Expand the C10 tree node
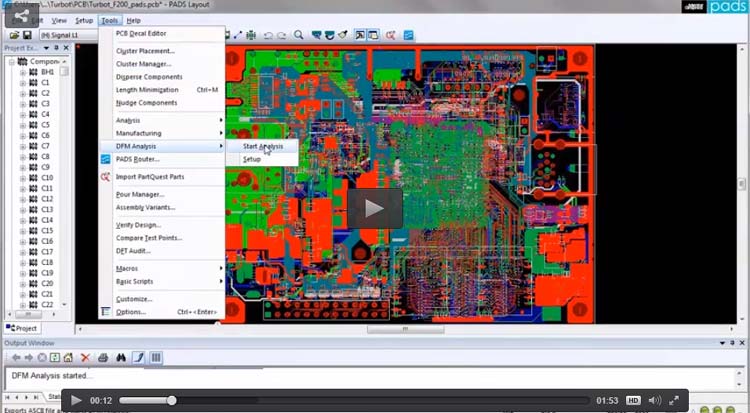Viewport: 750px width, 413px height. point(22,178)
